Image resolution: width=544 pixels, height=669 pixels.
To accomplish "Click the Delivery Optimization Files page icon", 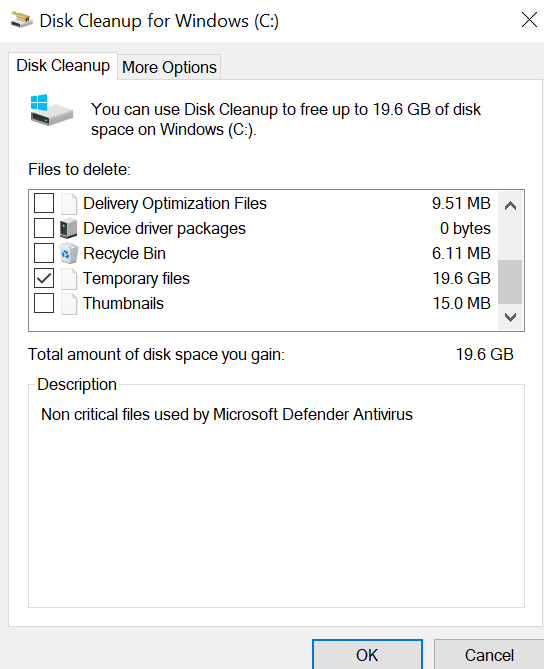I will (x=69, y=204).
